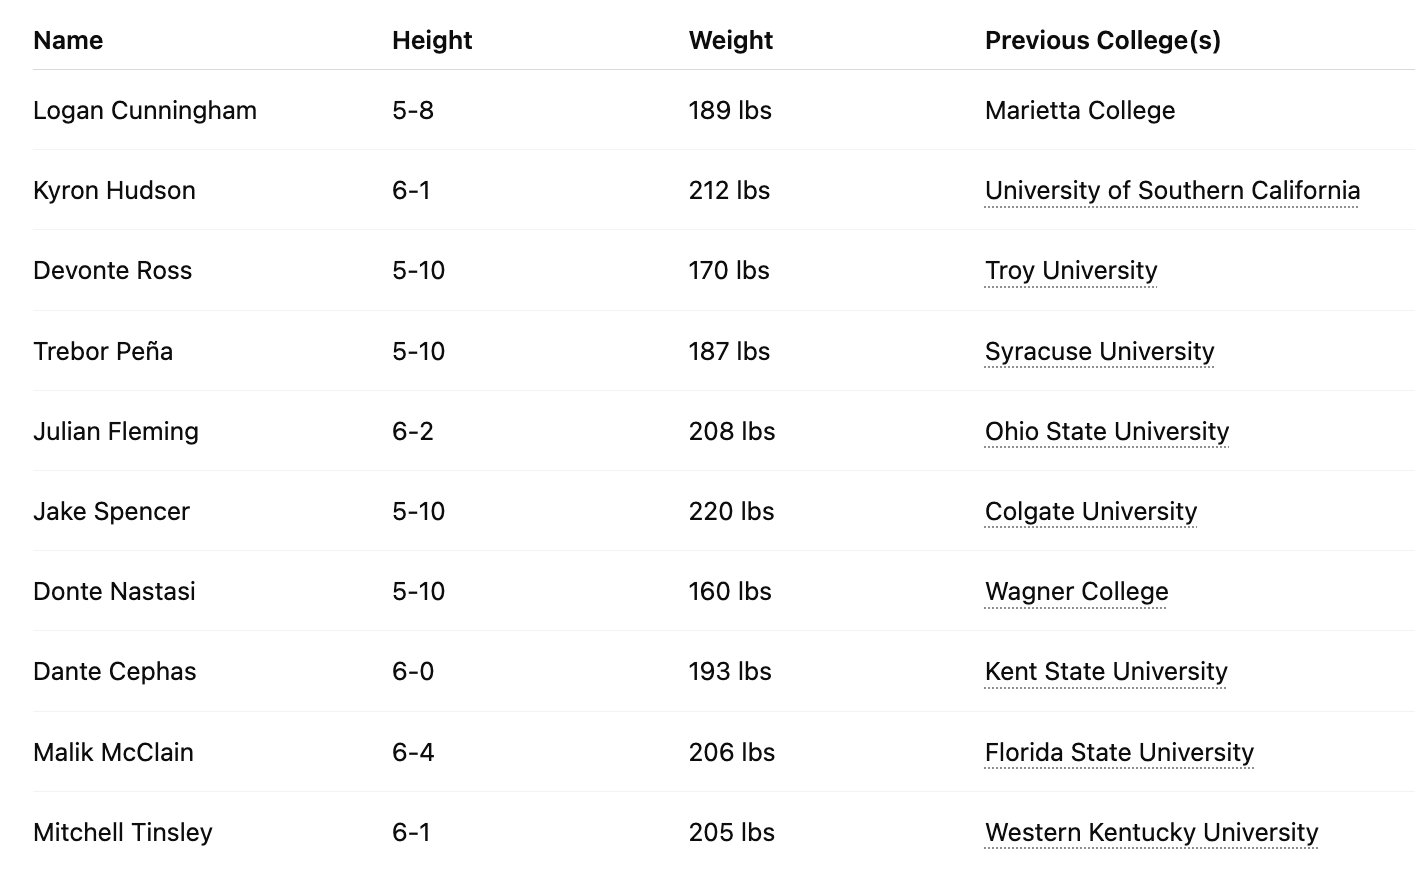Click the Previous College(s) column header
Image resolution: width=1428 pixels, height=886 pixels.
point(1103,41)
